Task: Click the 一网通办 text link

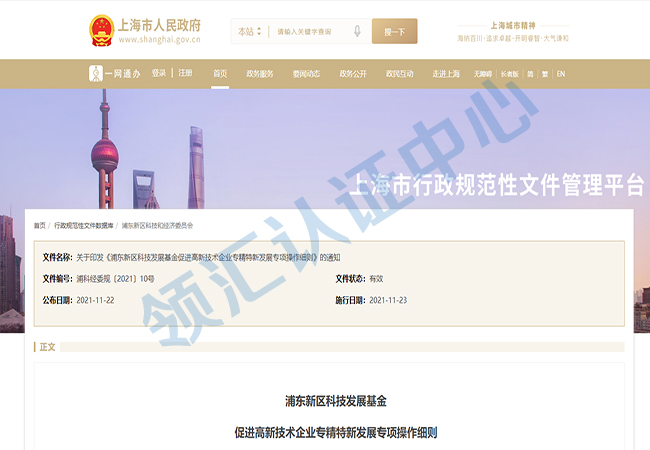Action: 122,74
